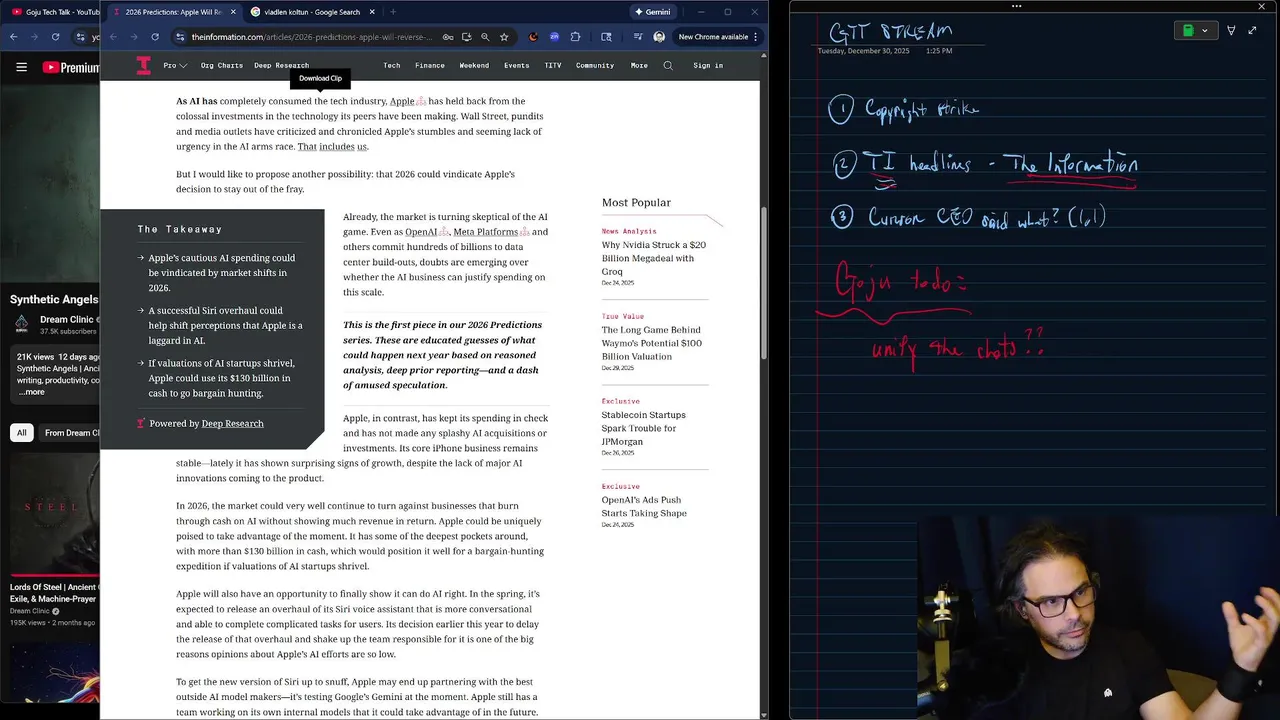1280x720 pixels.
Task: Close the 2026 Predictions tab
Action: click(232, 12)
